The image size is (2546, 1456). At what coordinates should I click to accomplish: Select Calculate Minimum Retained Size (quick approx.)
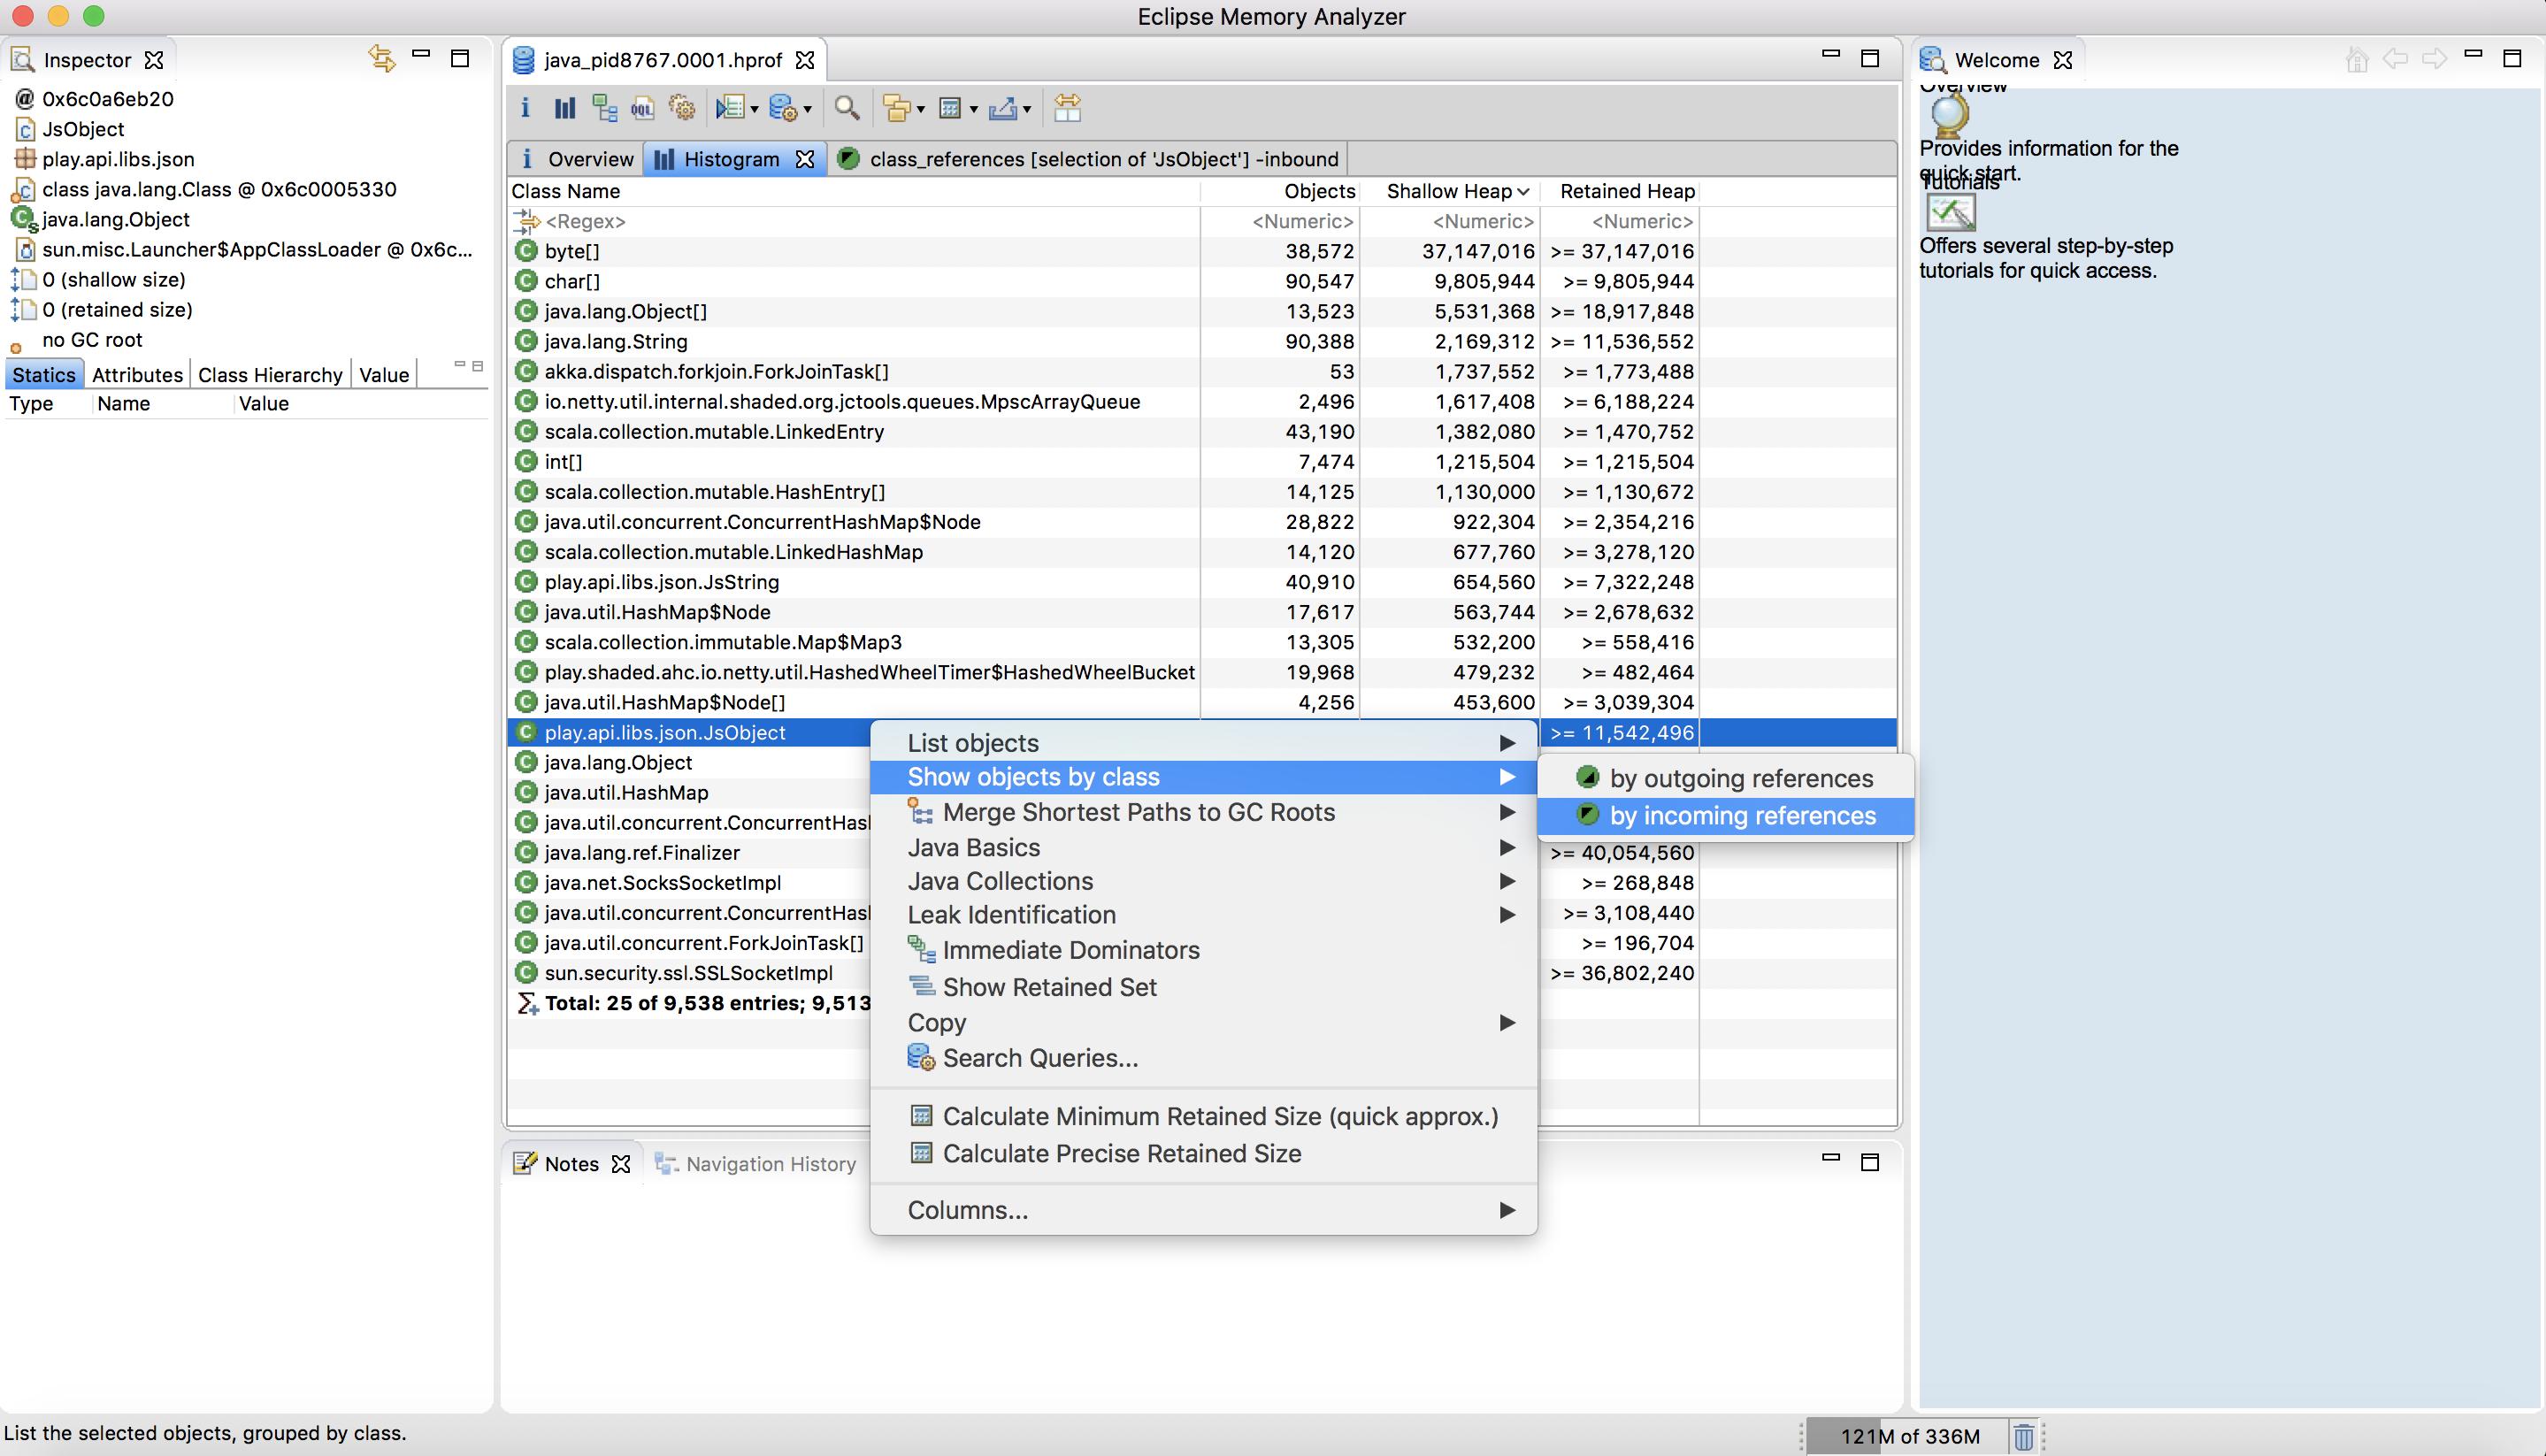pos(1203,1116)
